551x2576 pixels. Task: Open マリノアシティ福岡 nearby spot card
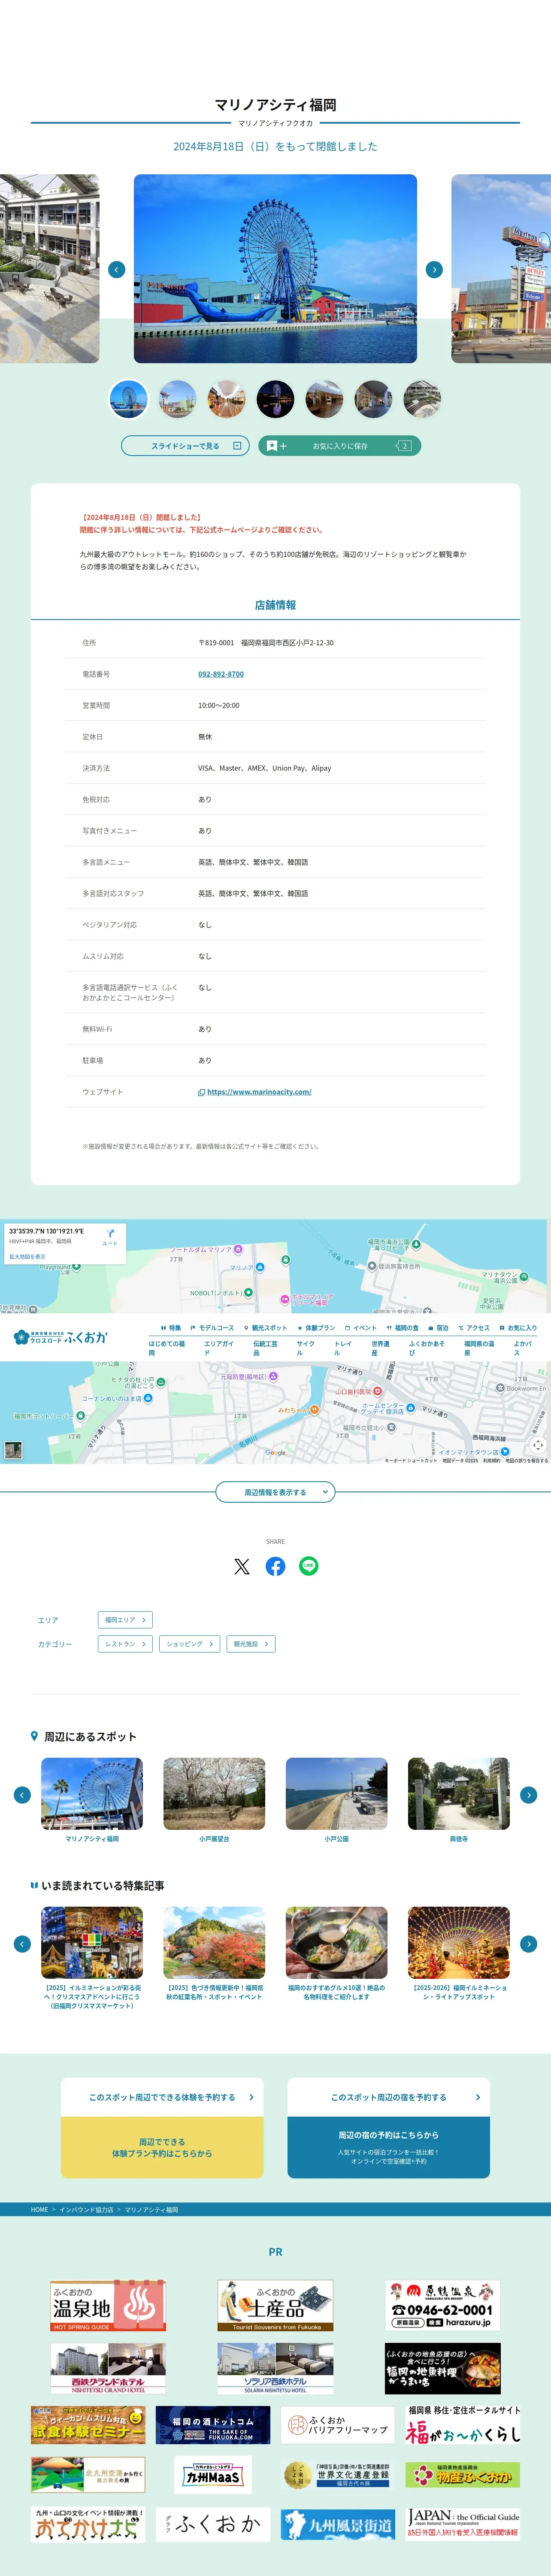[x=92, y=1800]
